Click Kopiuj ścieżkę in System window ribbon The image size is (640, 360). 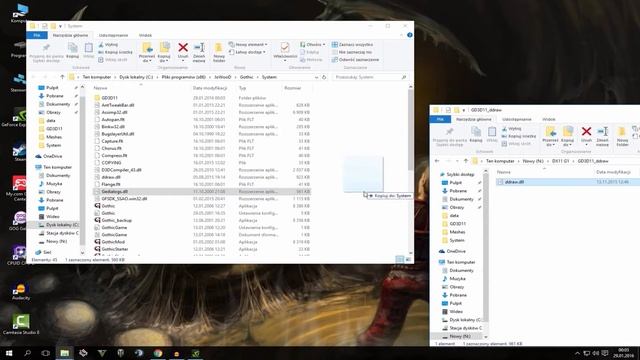[x=116, y=52]
